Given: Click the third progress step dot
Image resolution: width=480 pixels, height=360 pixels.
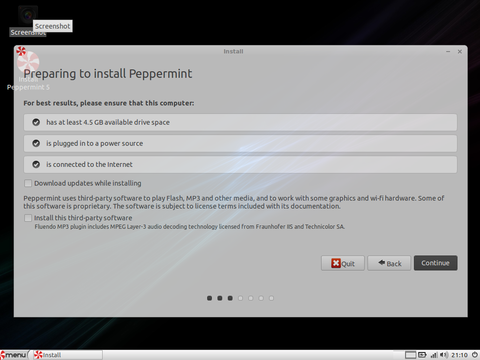Looking at the screenshot, I should point(230,298).
